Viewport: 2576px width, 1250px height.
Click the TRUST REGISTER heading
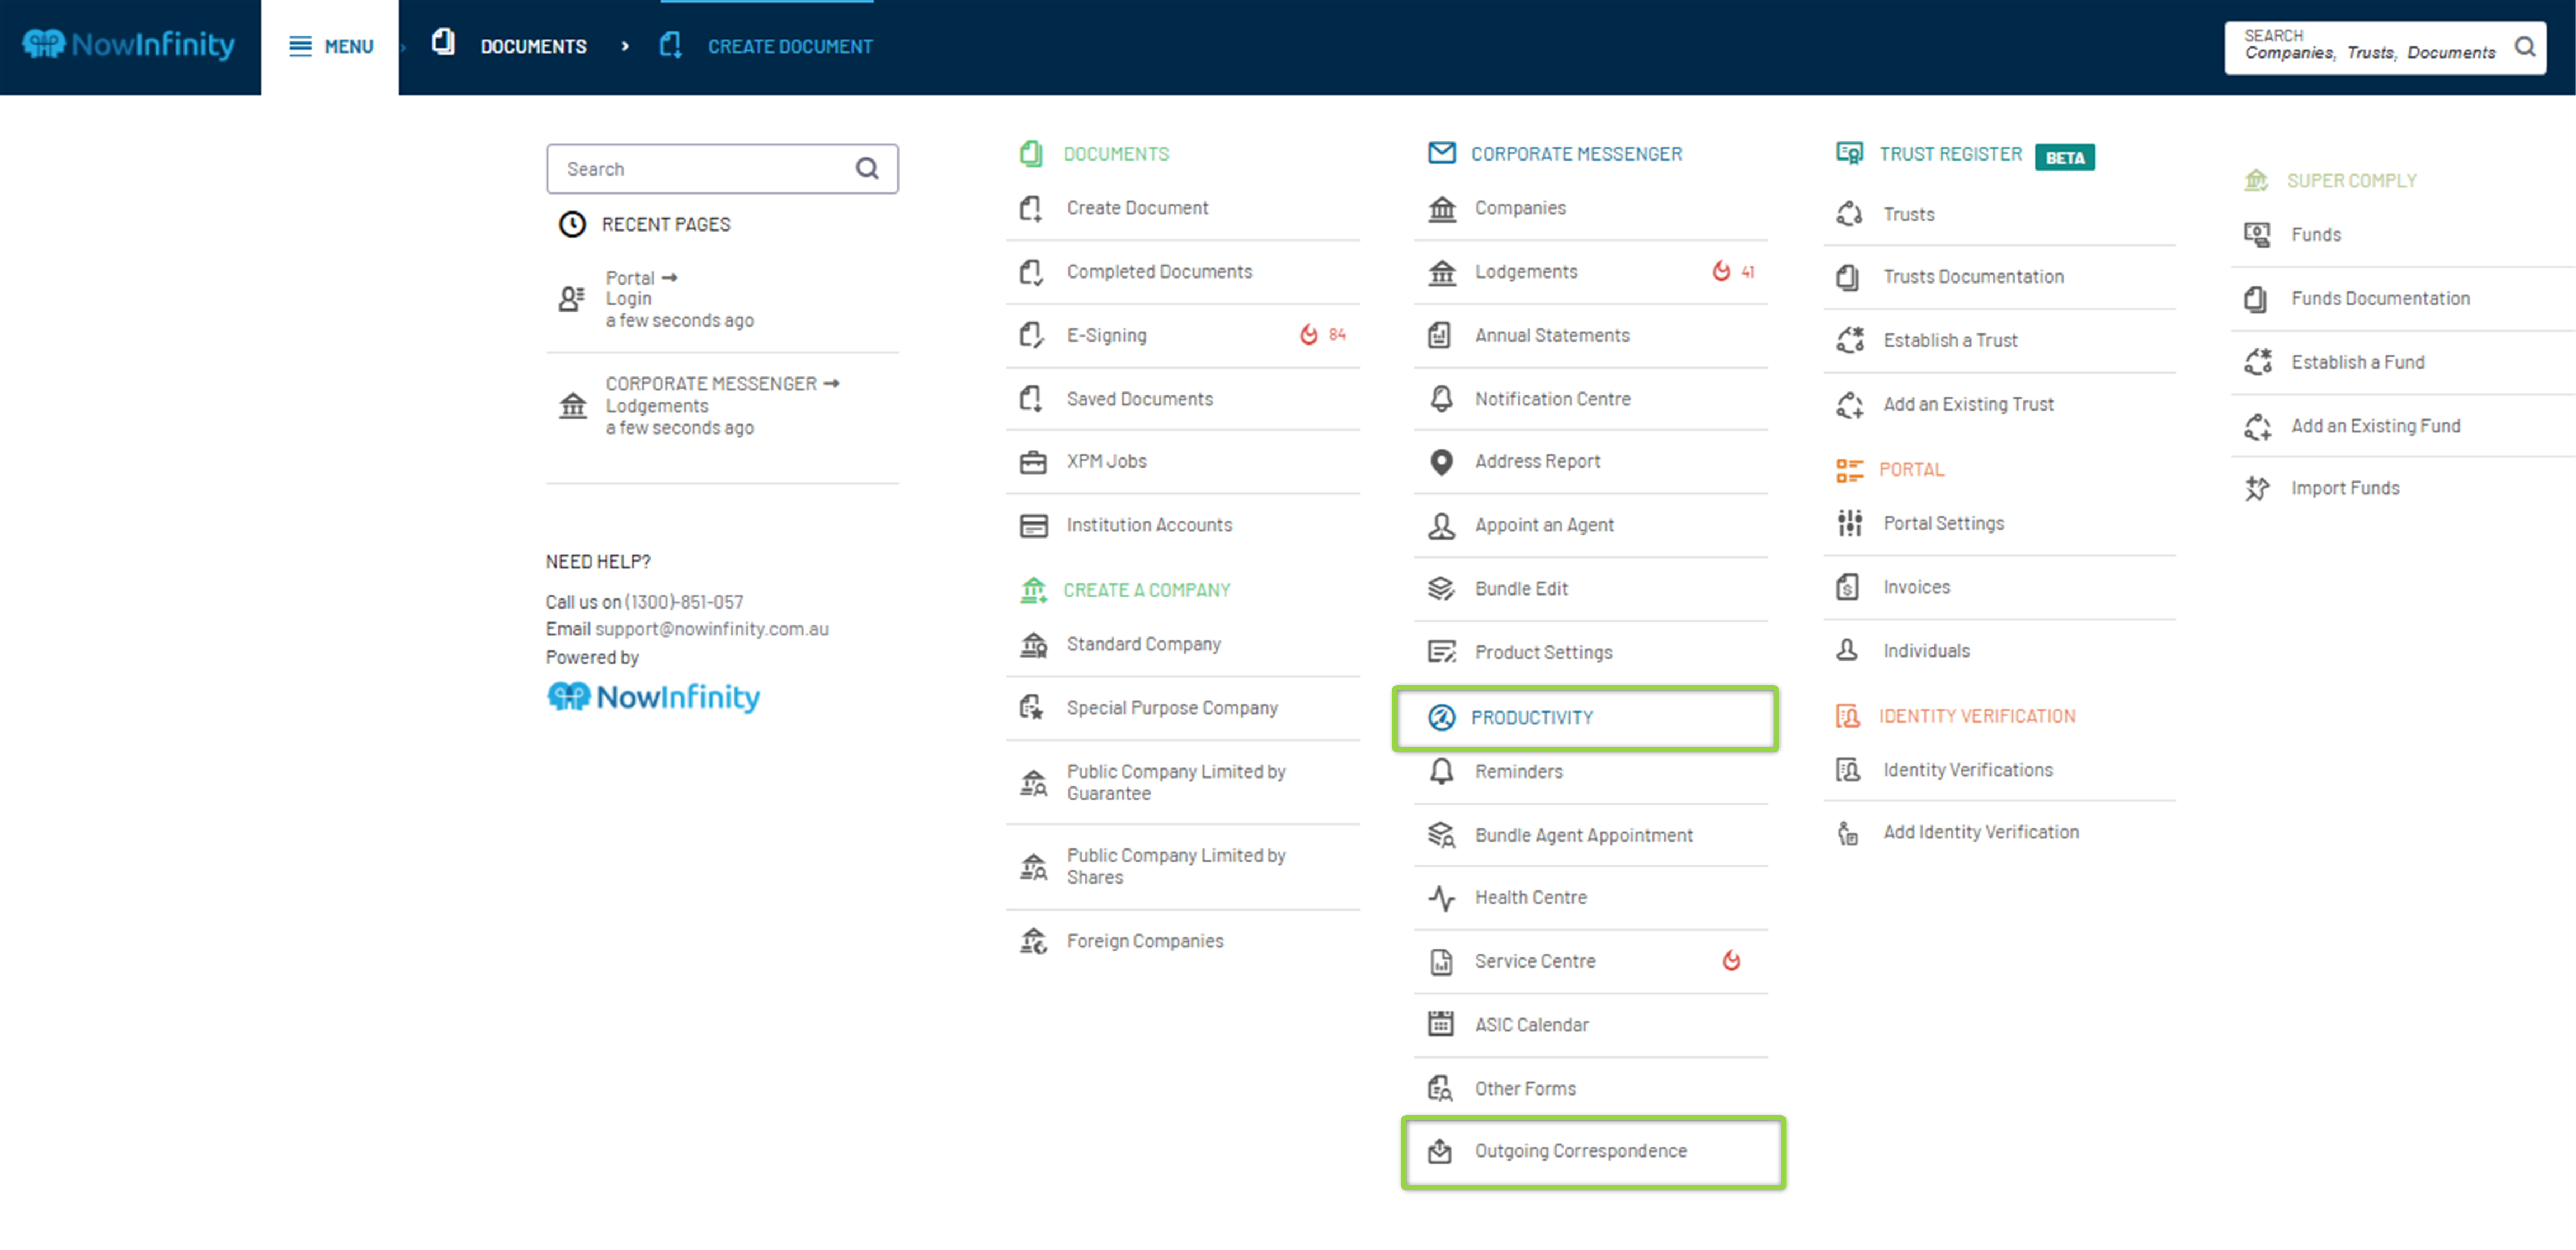1950,154
